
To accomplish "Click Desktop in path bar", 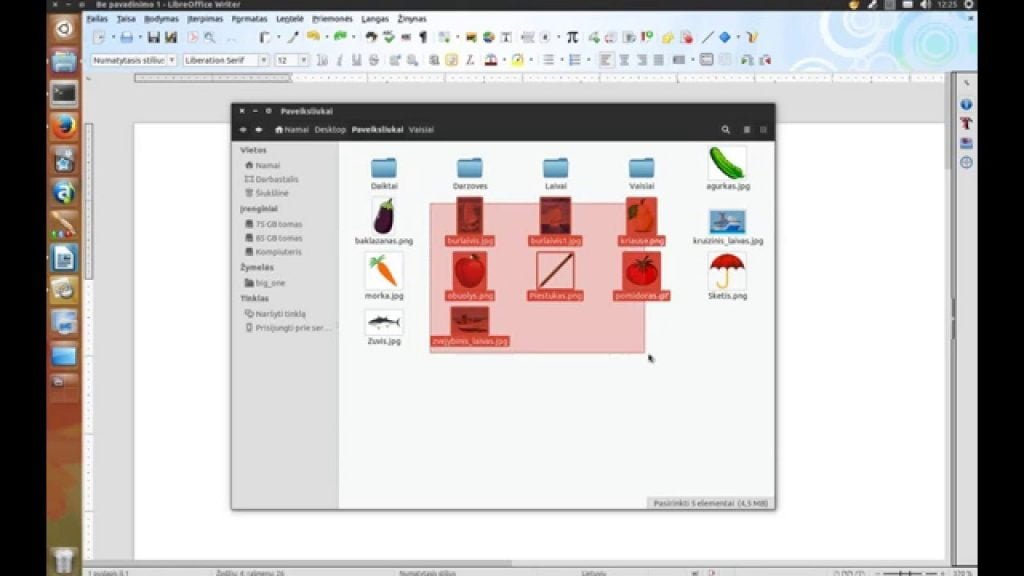I will [330, 129].
